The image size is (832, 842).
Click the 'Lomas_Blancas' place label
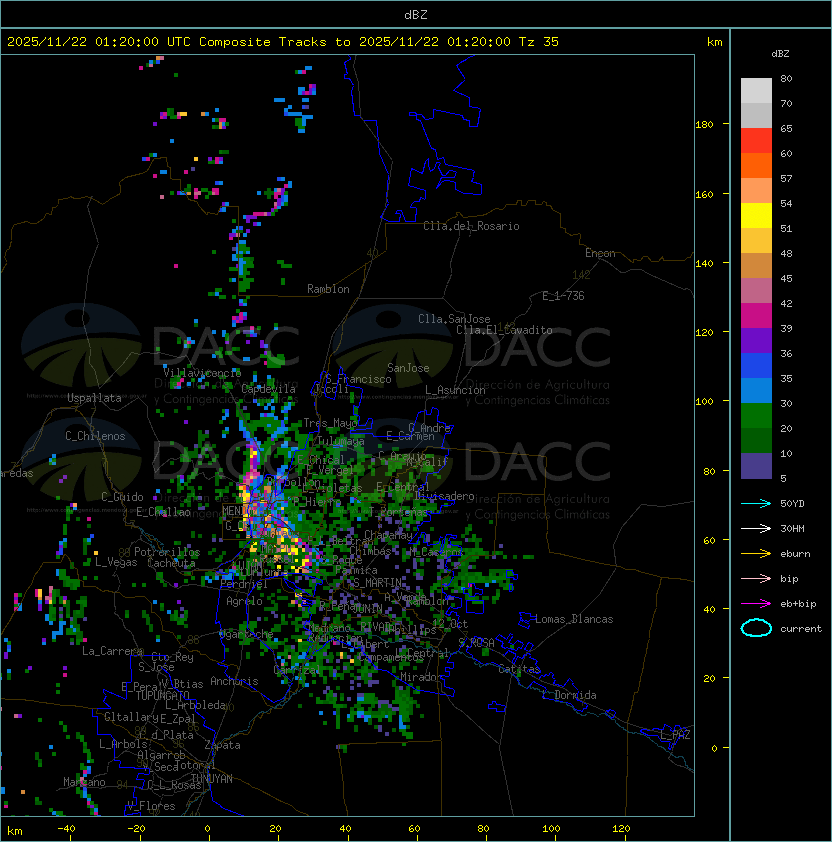[574, 619]
